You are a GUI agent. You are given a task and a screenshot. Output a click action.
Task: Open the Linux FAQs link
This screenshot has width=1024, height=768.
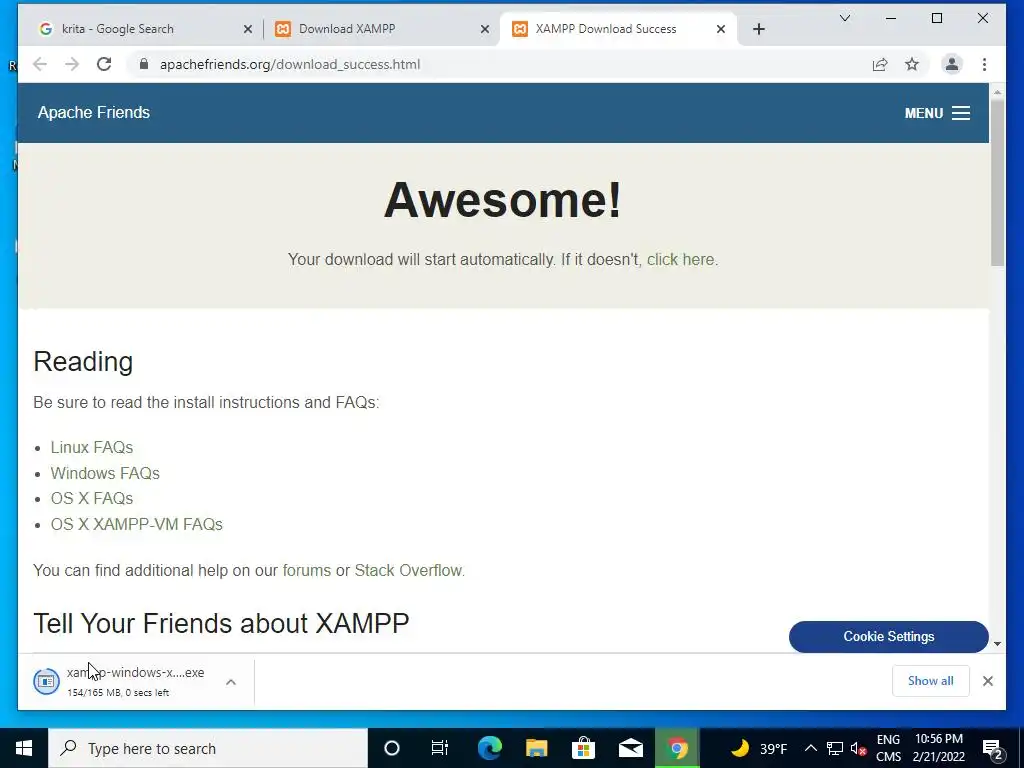(x=92, y=447)
